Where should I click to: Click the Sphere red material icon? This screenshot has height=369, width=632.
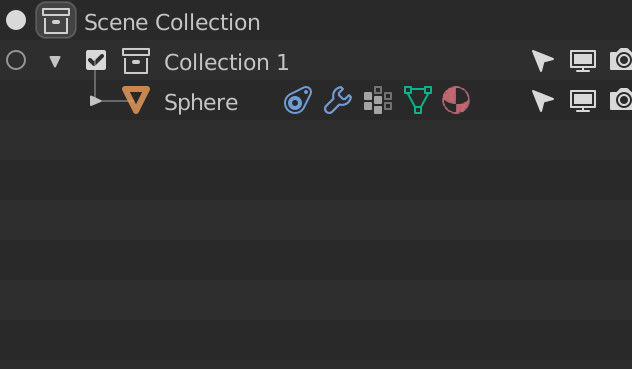point(456,100)
